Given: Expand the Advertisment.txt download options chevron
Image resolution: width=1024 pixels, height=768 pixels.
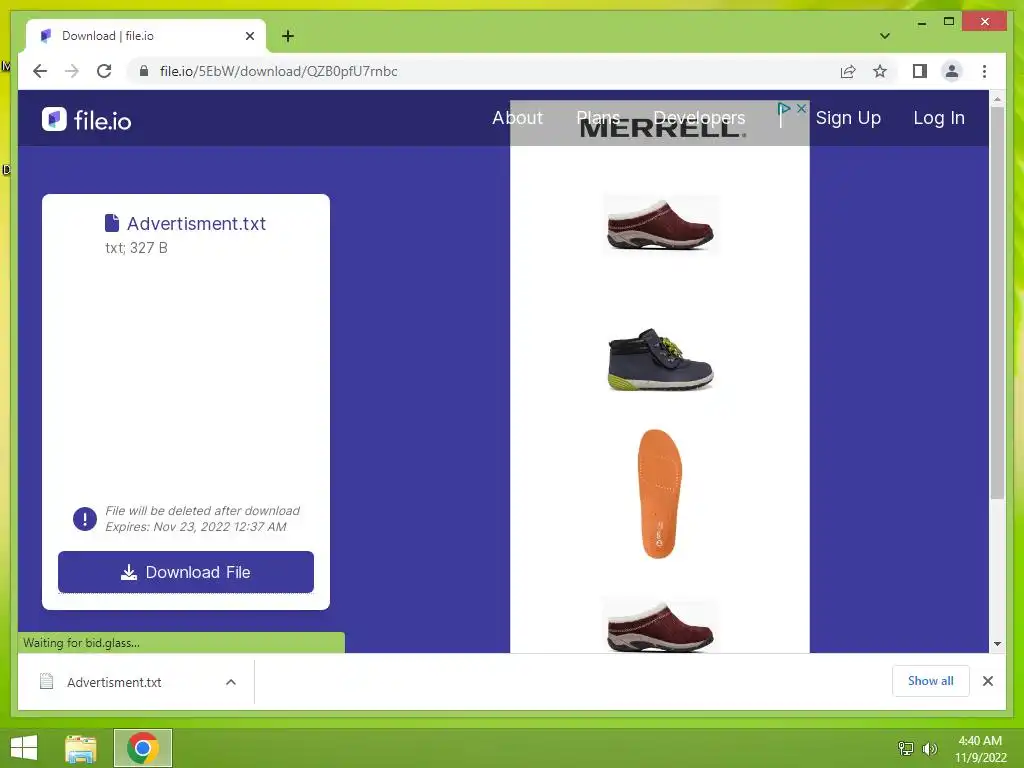Looking at the screenshot, I should point(231,682).
